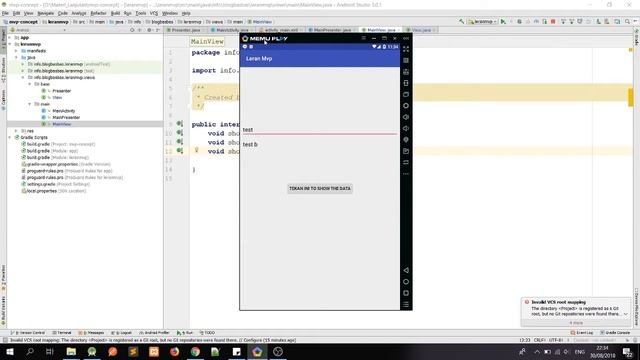Open File Explorer from the taskbar
Viewport: 640px width, 360px height.
click(71, 351)
